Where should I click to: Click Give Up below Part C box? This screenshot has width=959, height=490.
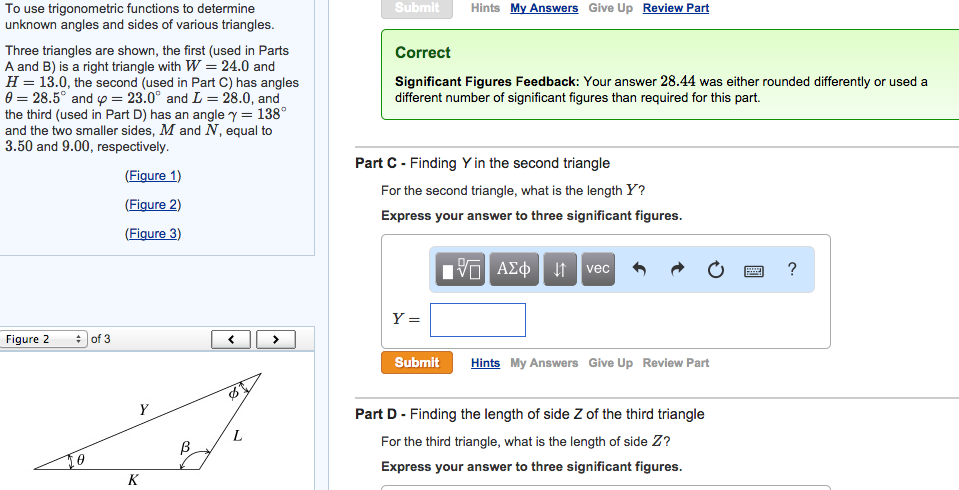[x=610, y=363]
